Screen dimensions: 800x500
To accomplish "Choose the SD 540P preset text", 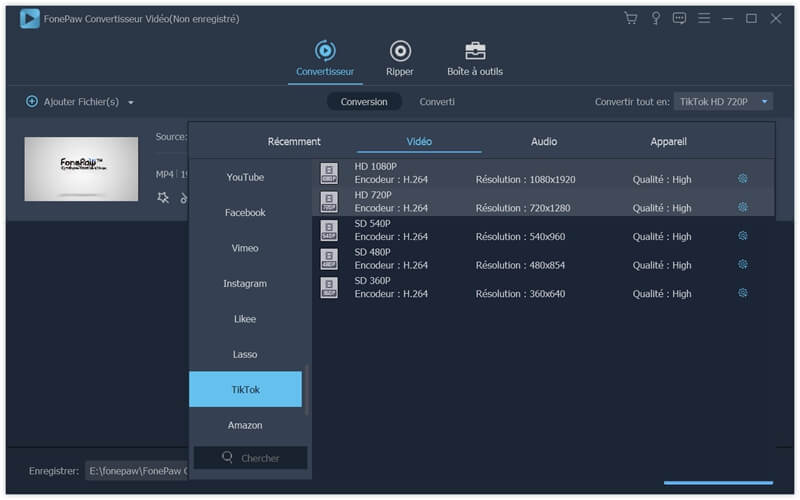I will pyautogui.click(x=372, y=223).
